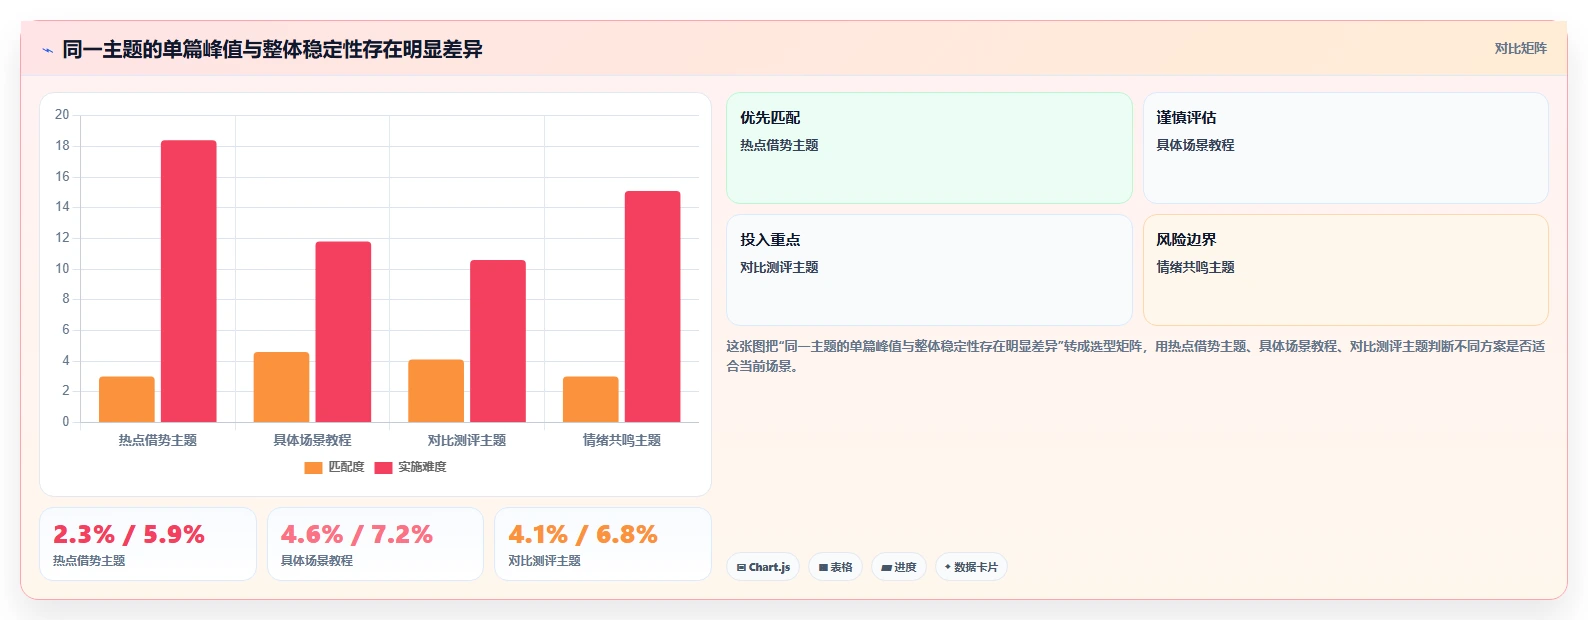Select the 2.3% / 5.9% stat card
1588x620 pixels.
coord(148,544)
